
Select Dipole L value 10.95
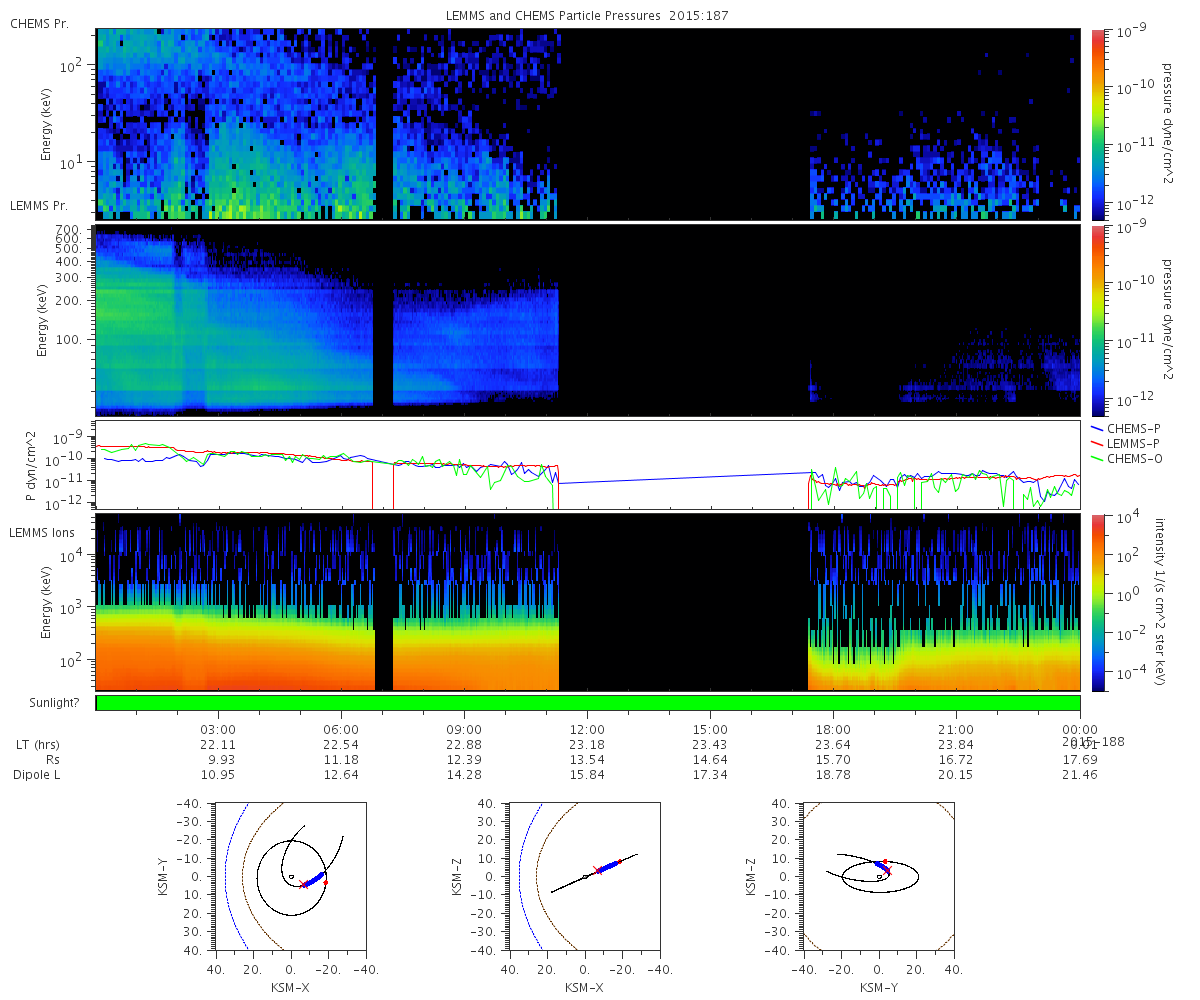point(219,775)
